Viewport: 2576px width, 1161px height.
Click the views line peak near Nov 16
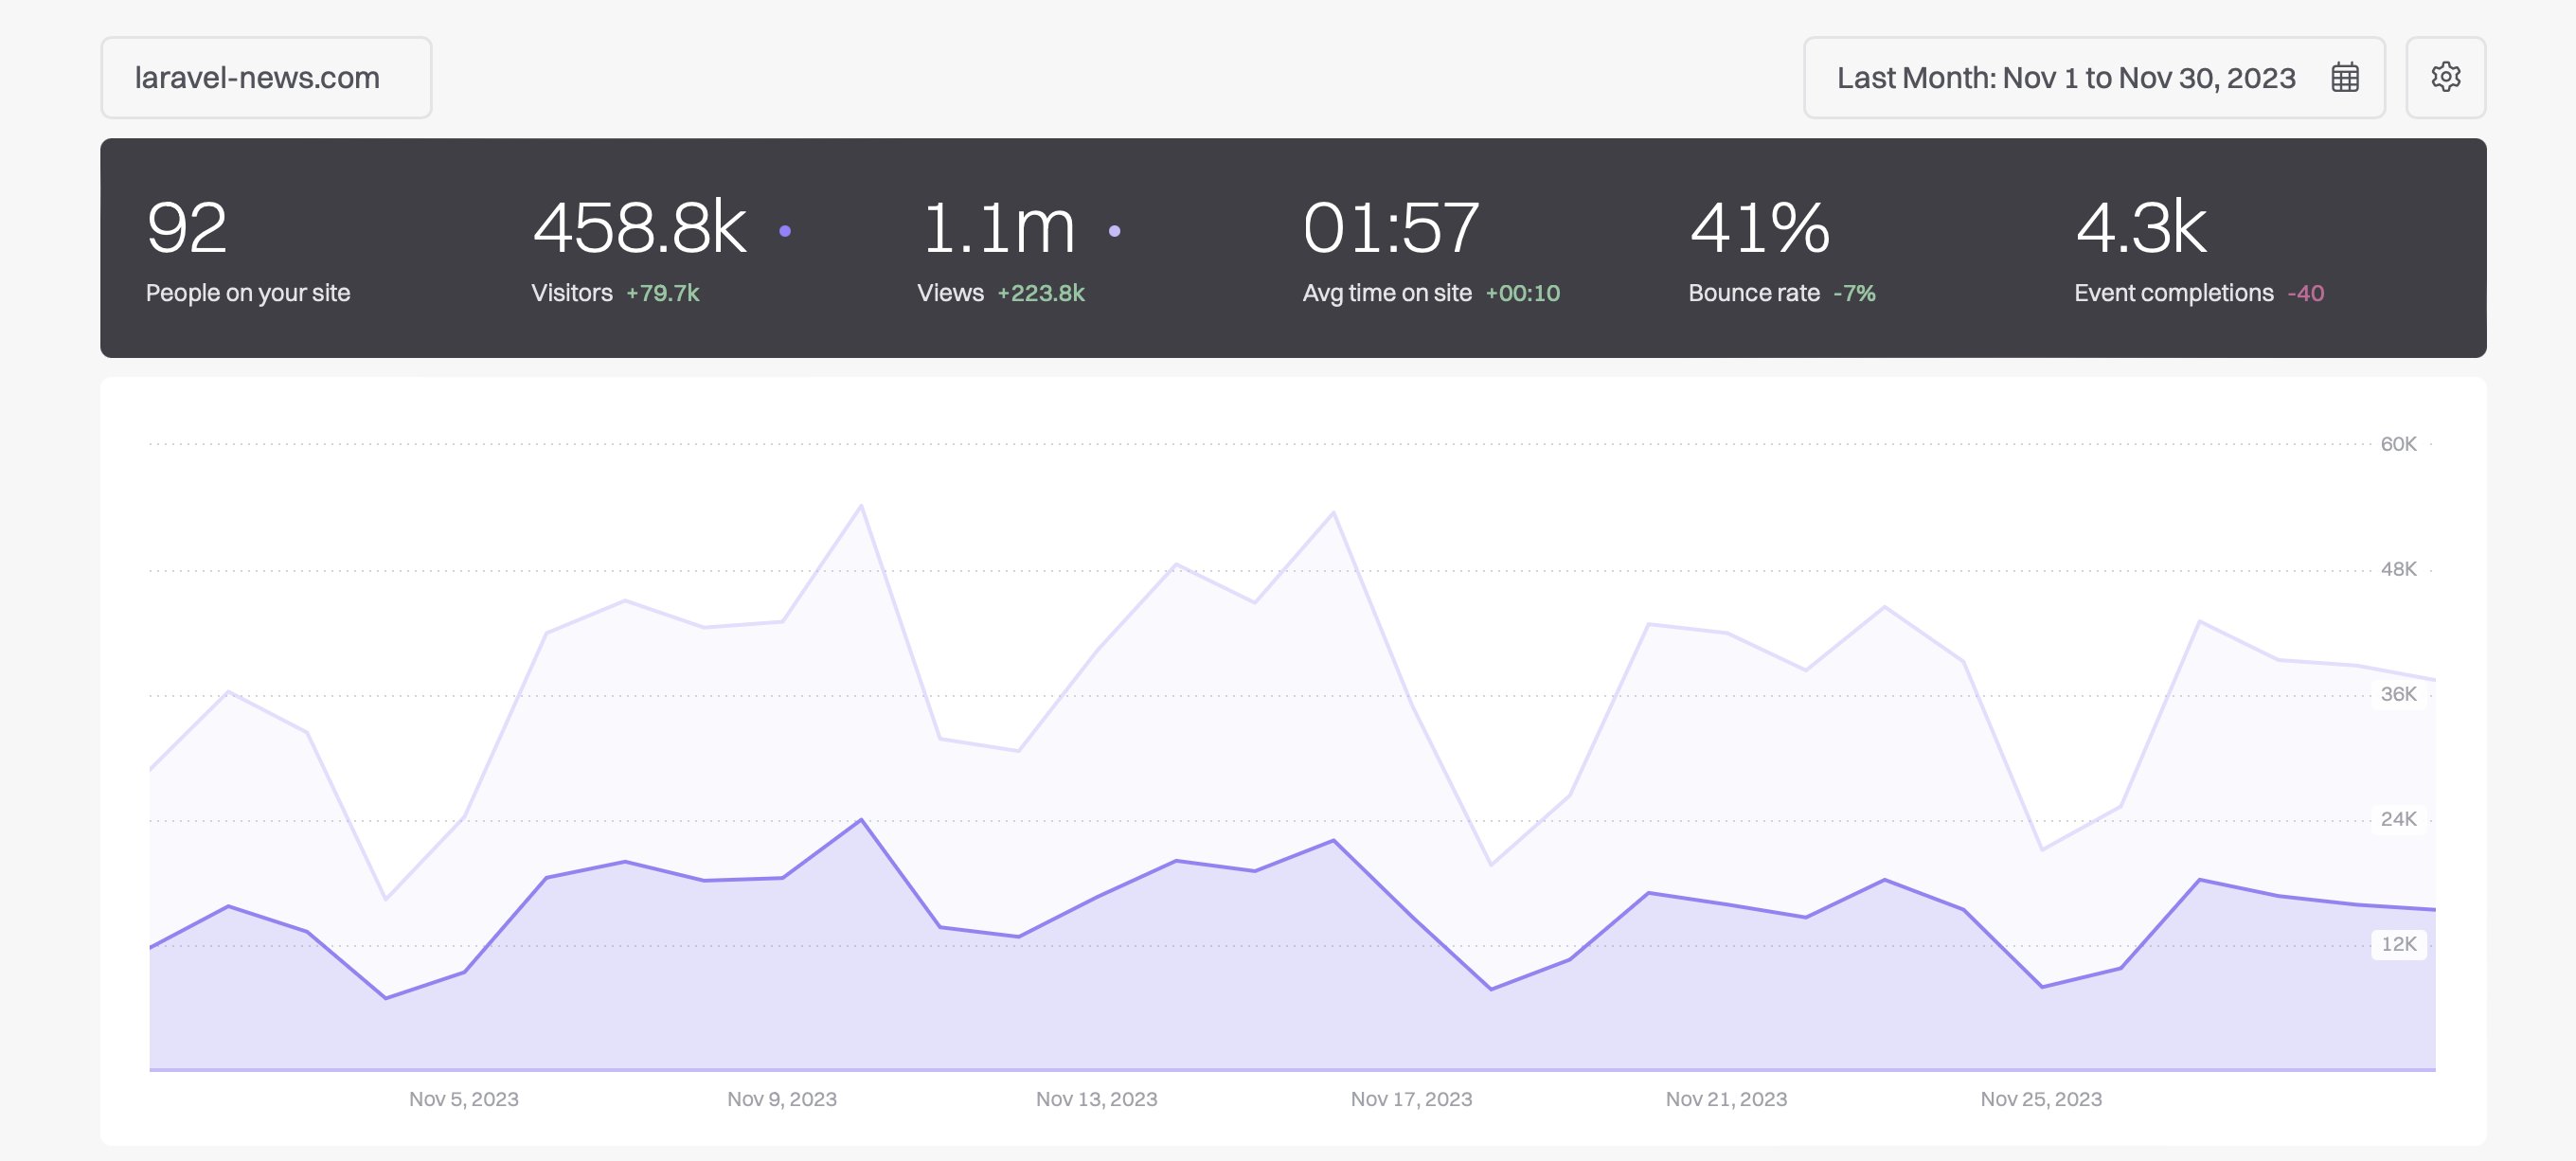pyautogui.click(x=1333, y=513)
